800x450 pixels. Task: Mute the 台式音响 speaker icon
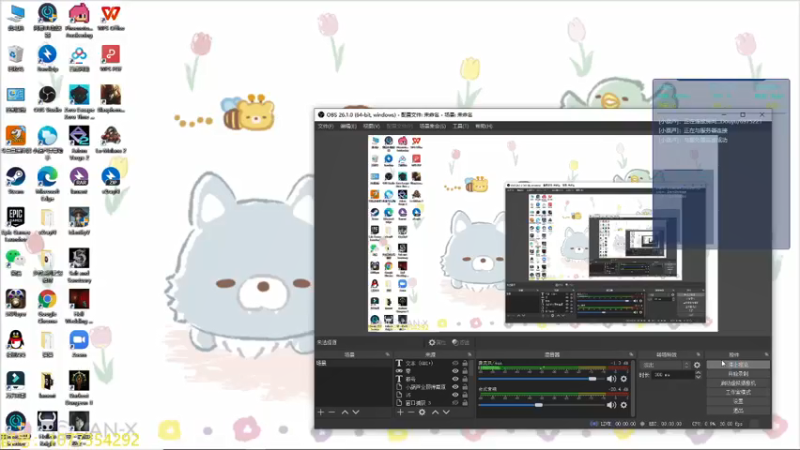pyautogui.click(x=611, y=405)
